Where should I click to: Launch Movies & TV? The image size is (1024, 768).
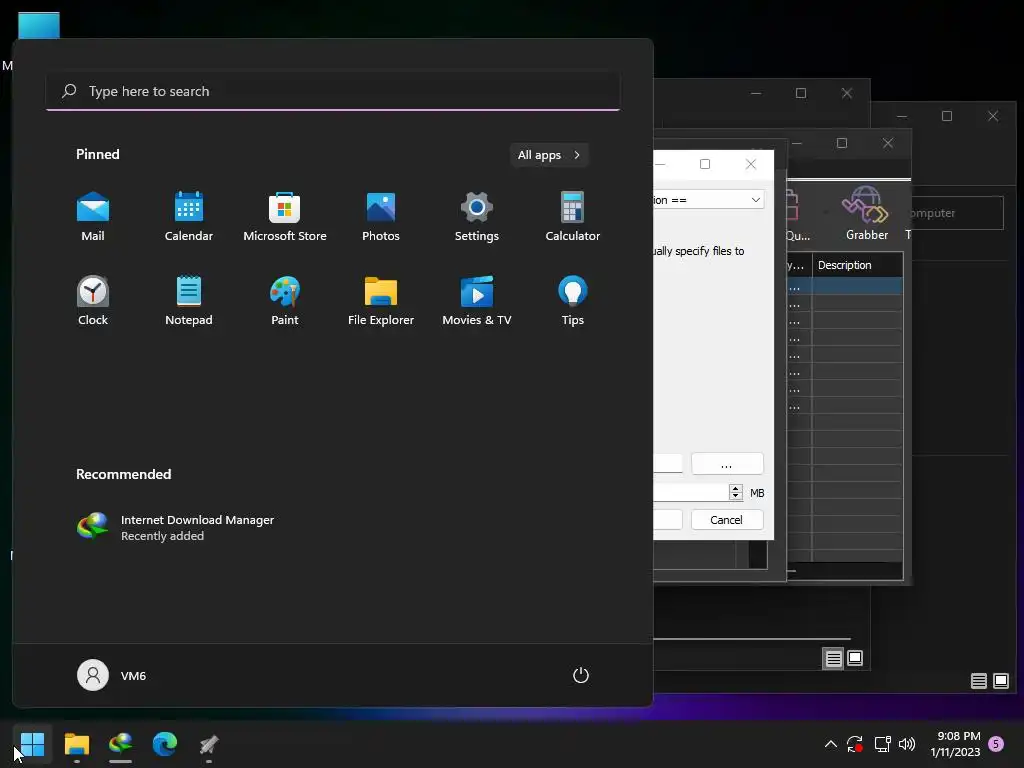[x=477, y=301]
